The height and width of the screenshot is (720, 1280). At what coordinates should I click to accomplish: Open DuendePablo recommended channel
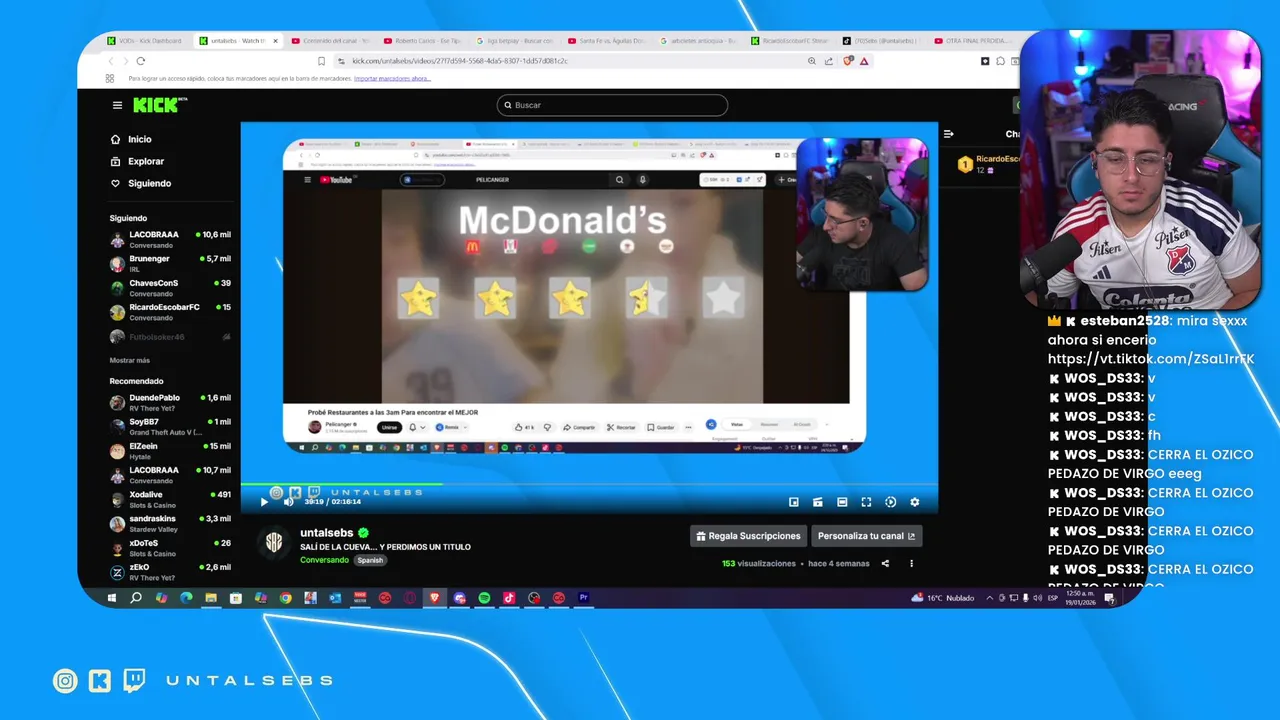click(x=170, y=403)
